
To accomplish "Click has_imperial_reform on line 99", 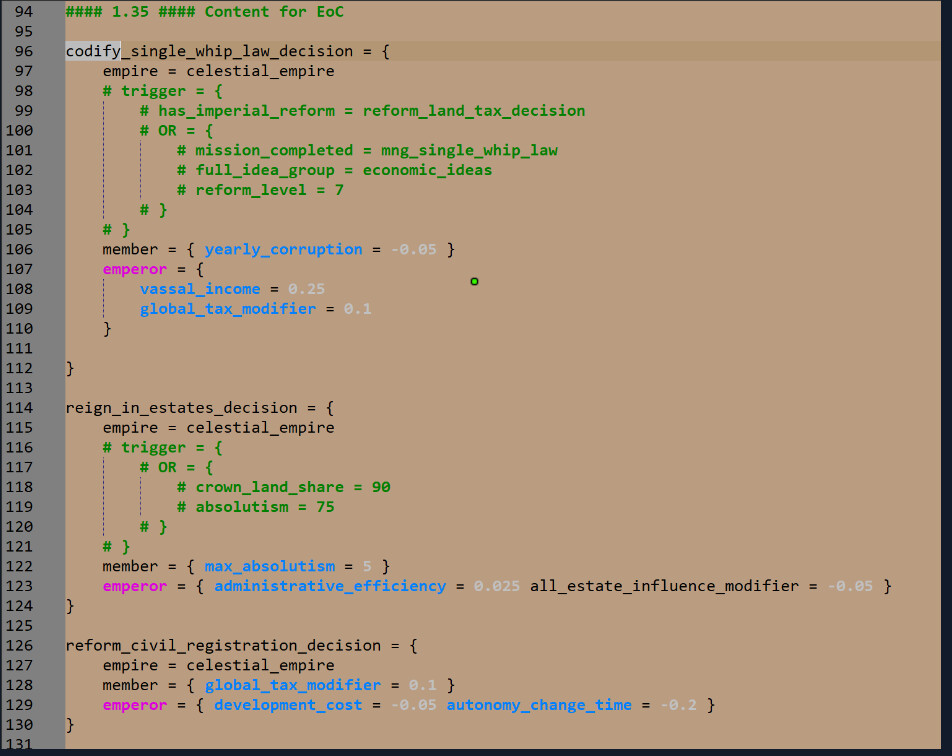I will coord(246,111).
